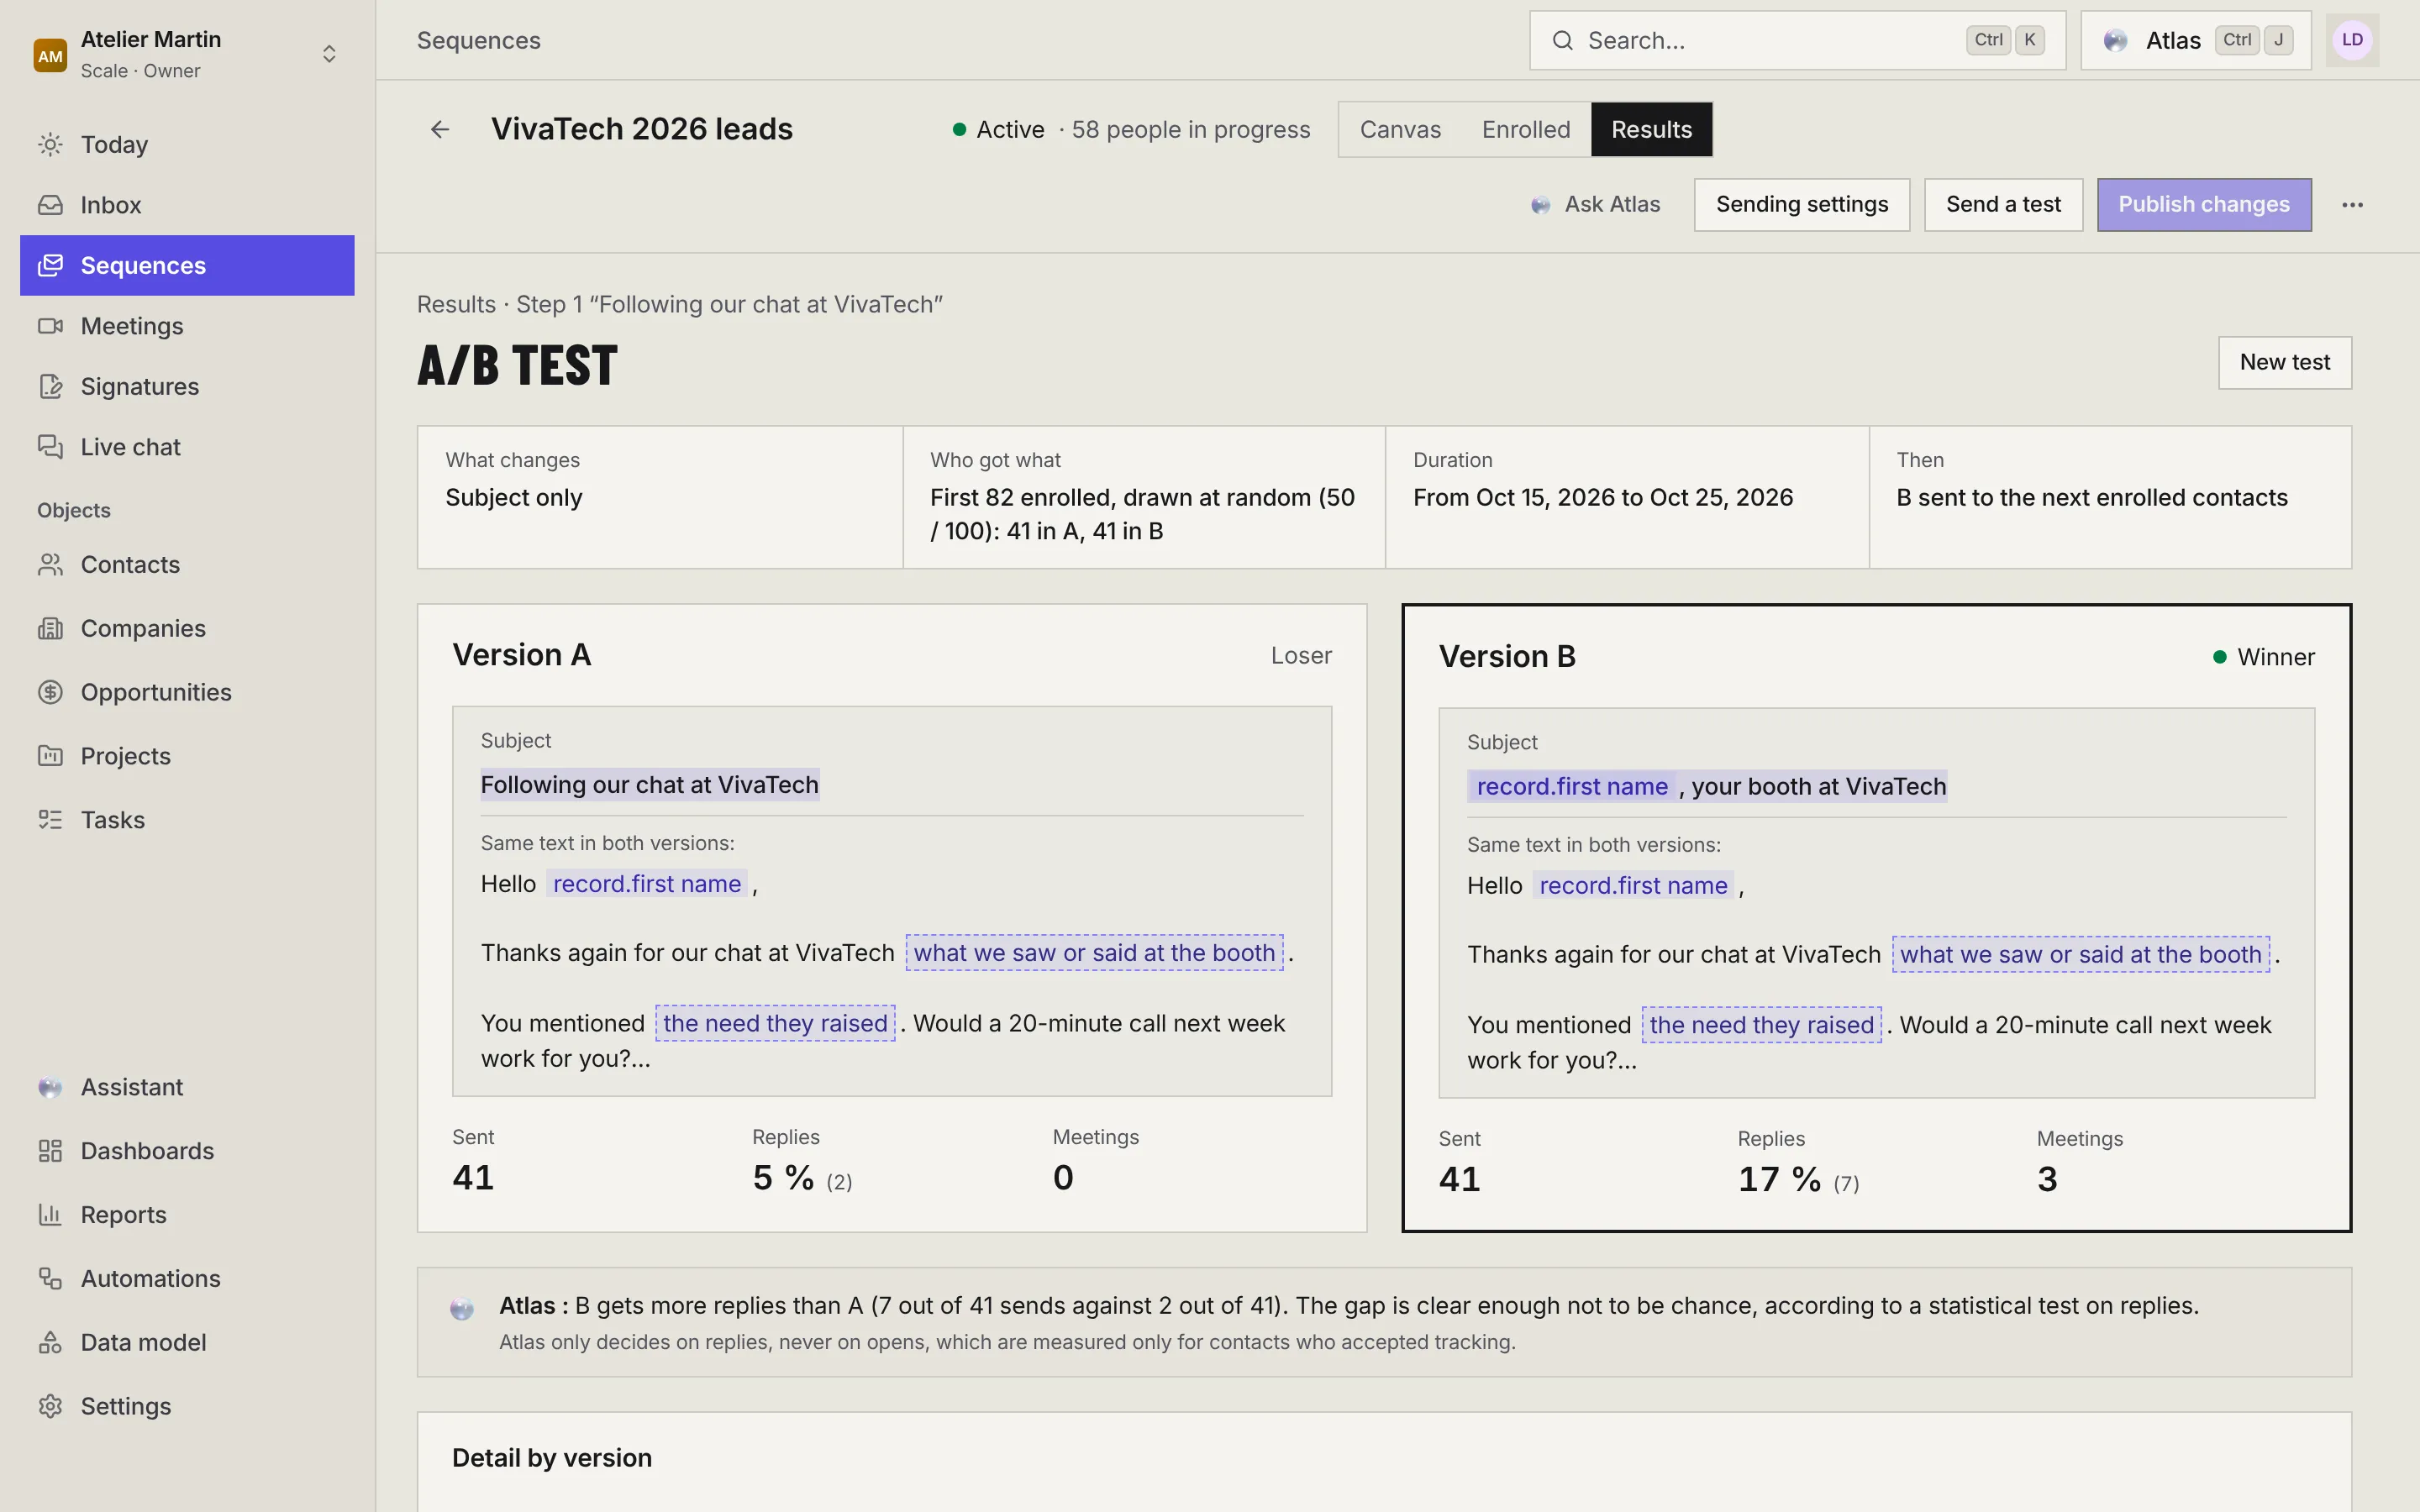Screen dimensions: 2420x1512
Task: Click Version A subject 'Following our chat at VivaTech'
Action: pos(650,785)
